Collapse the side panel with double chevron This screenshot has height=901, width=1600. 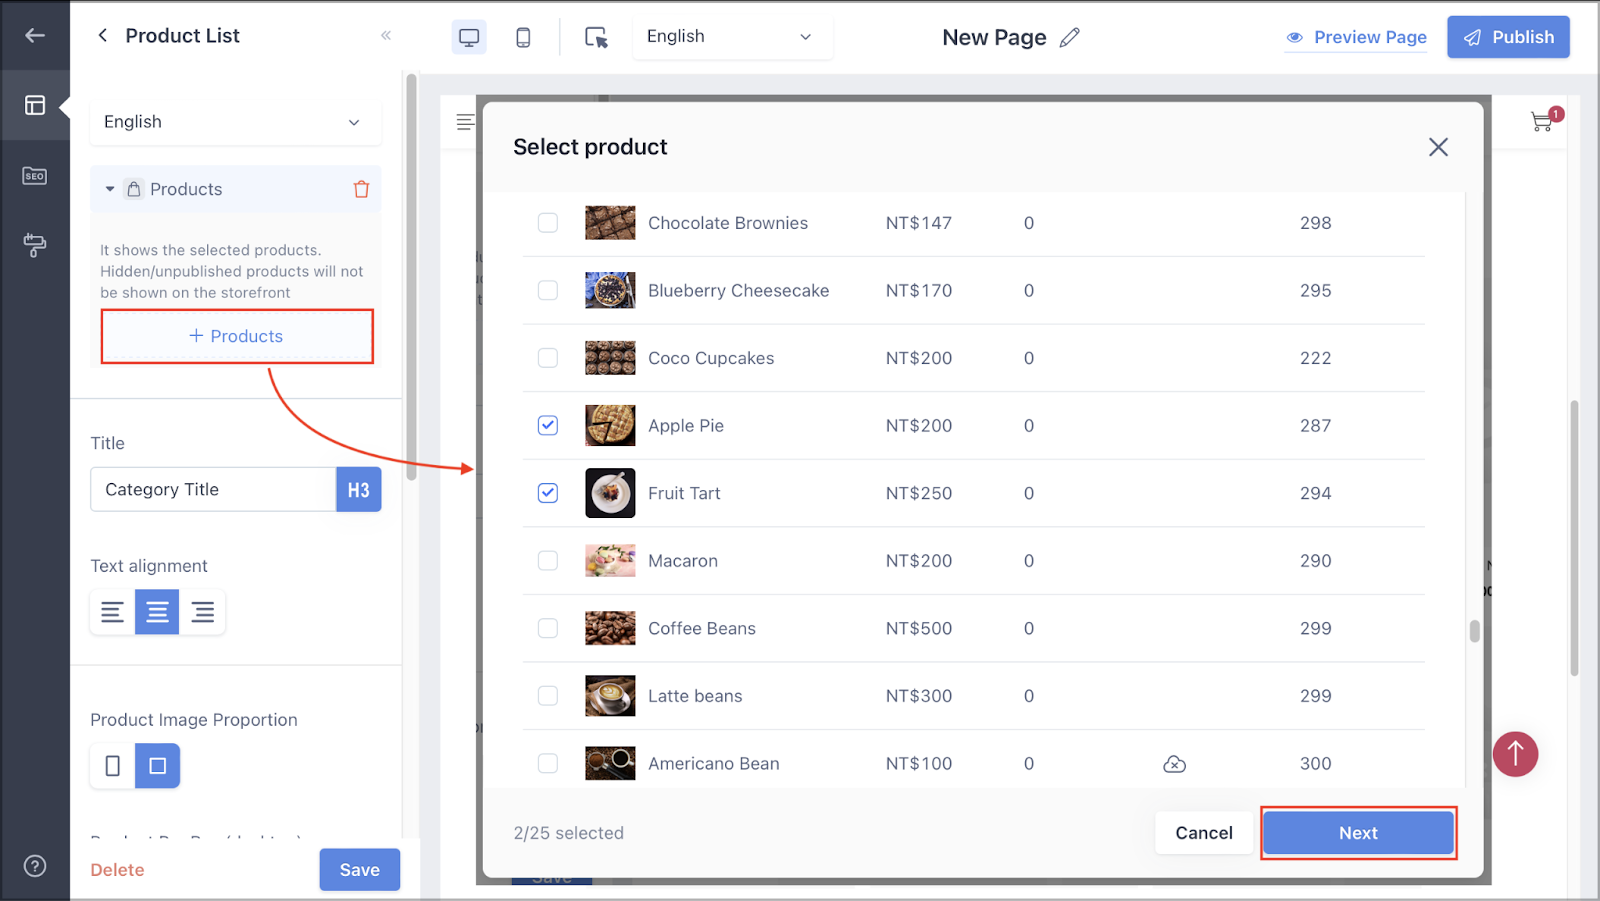pos(386,36)
